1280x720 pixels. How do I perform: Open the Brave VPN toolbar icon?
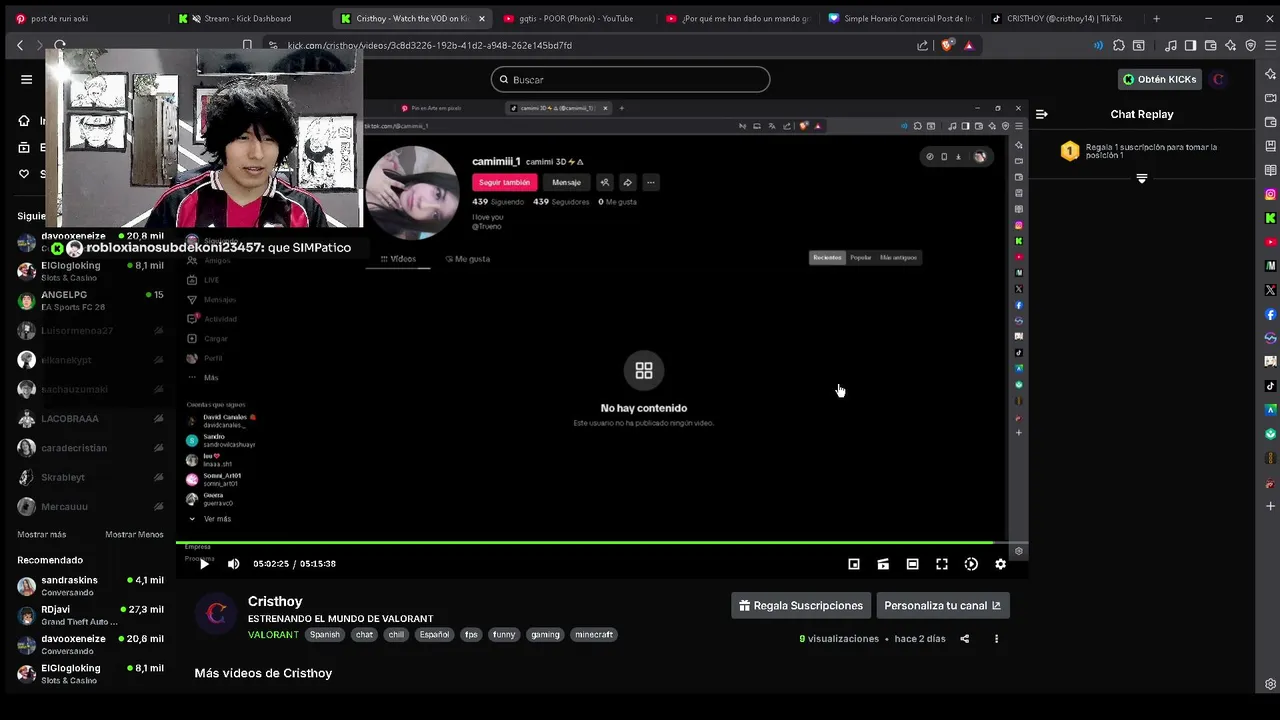tap(1250, 45)
